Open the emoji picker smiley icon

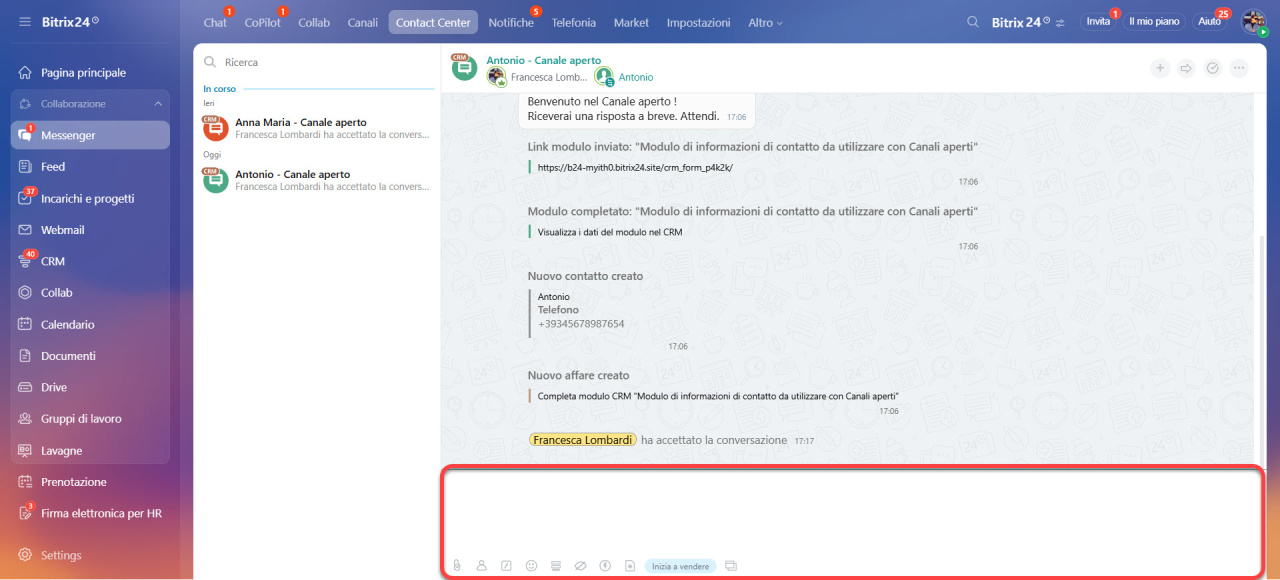(x=531, y=566)
